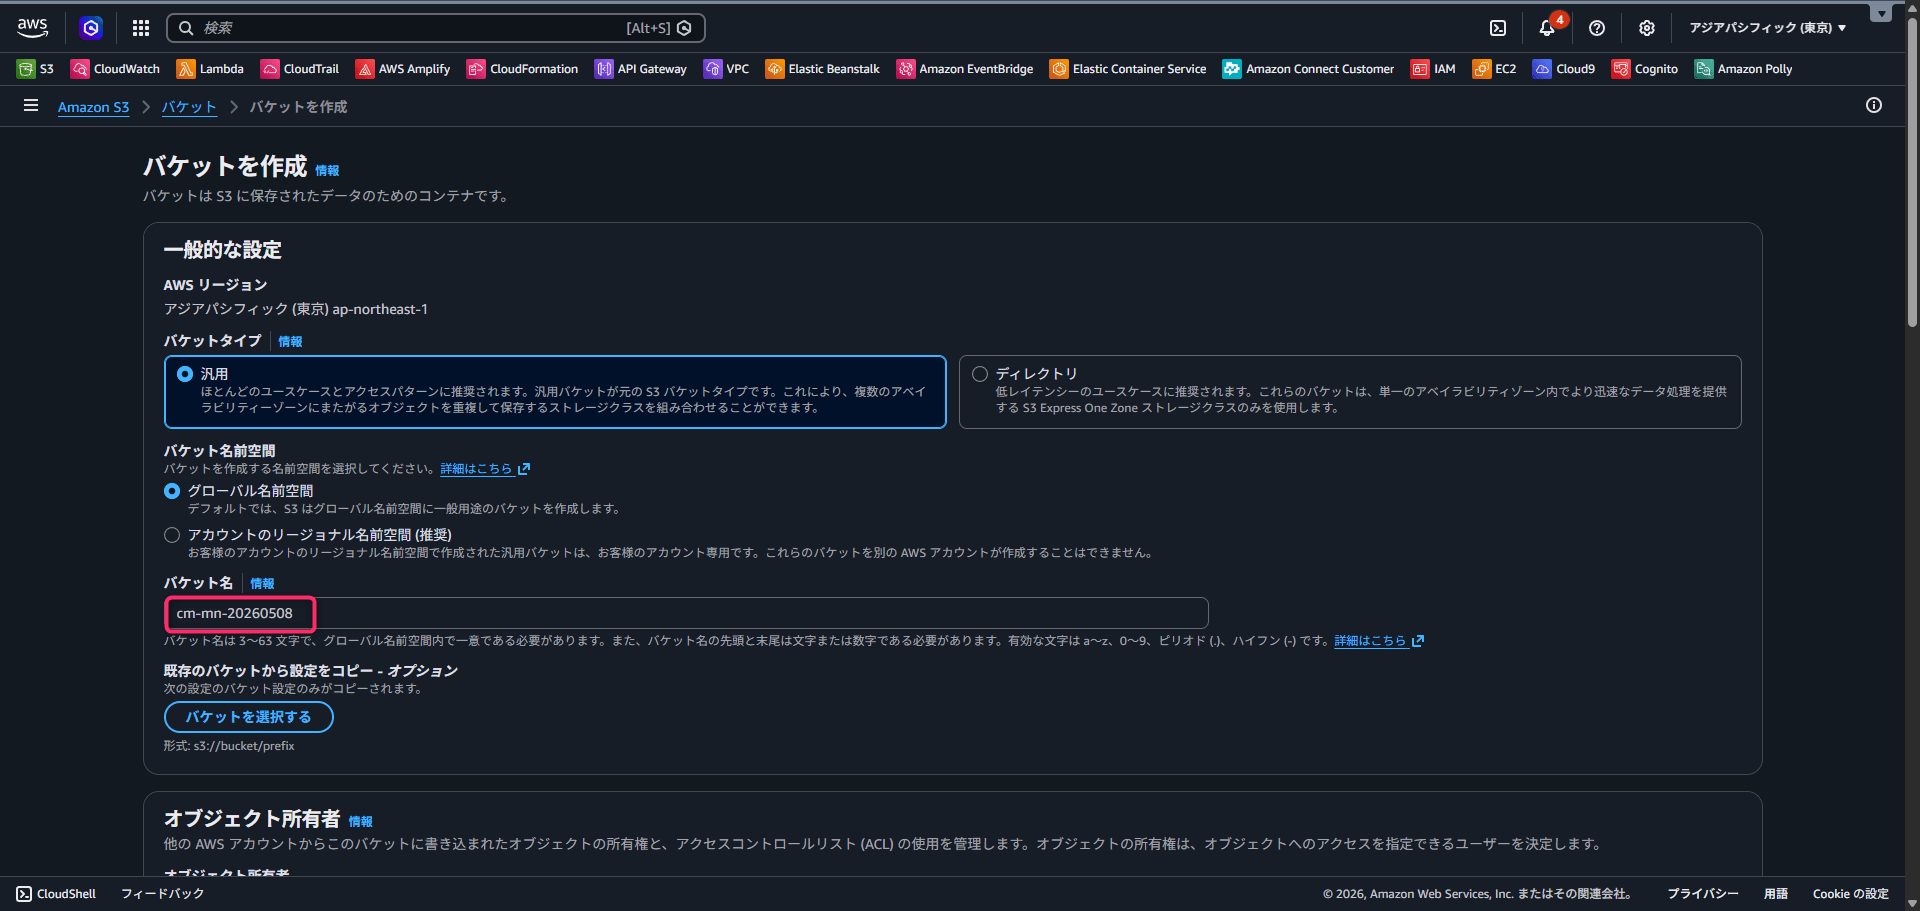Screen dimensions: 1920x911
Task: Open VPC from the favorites bar
Action: (727, 69)
